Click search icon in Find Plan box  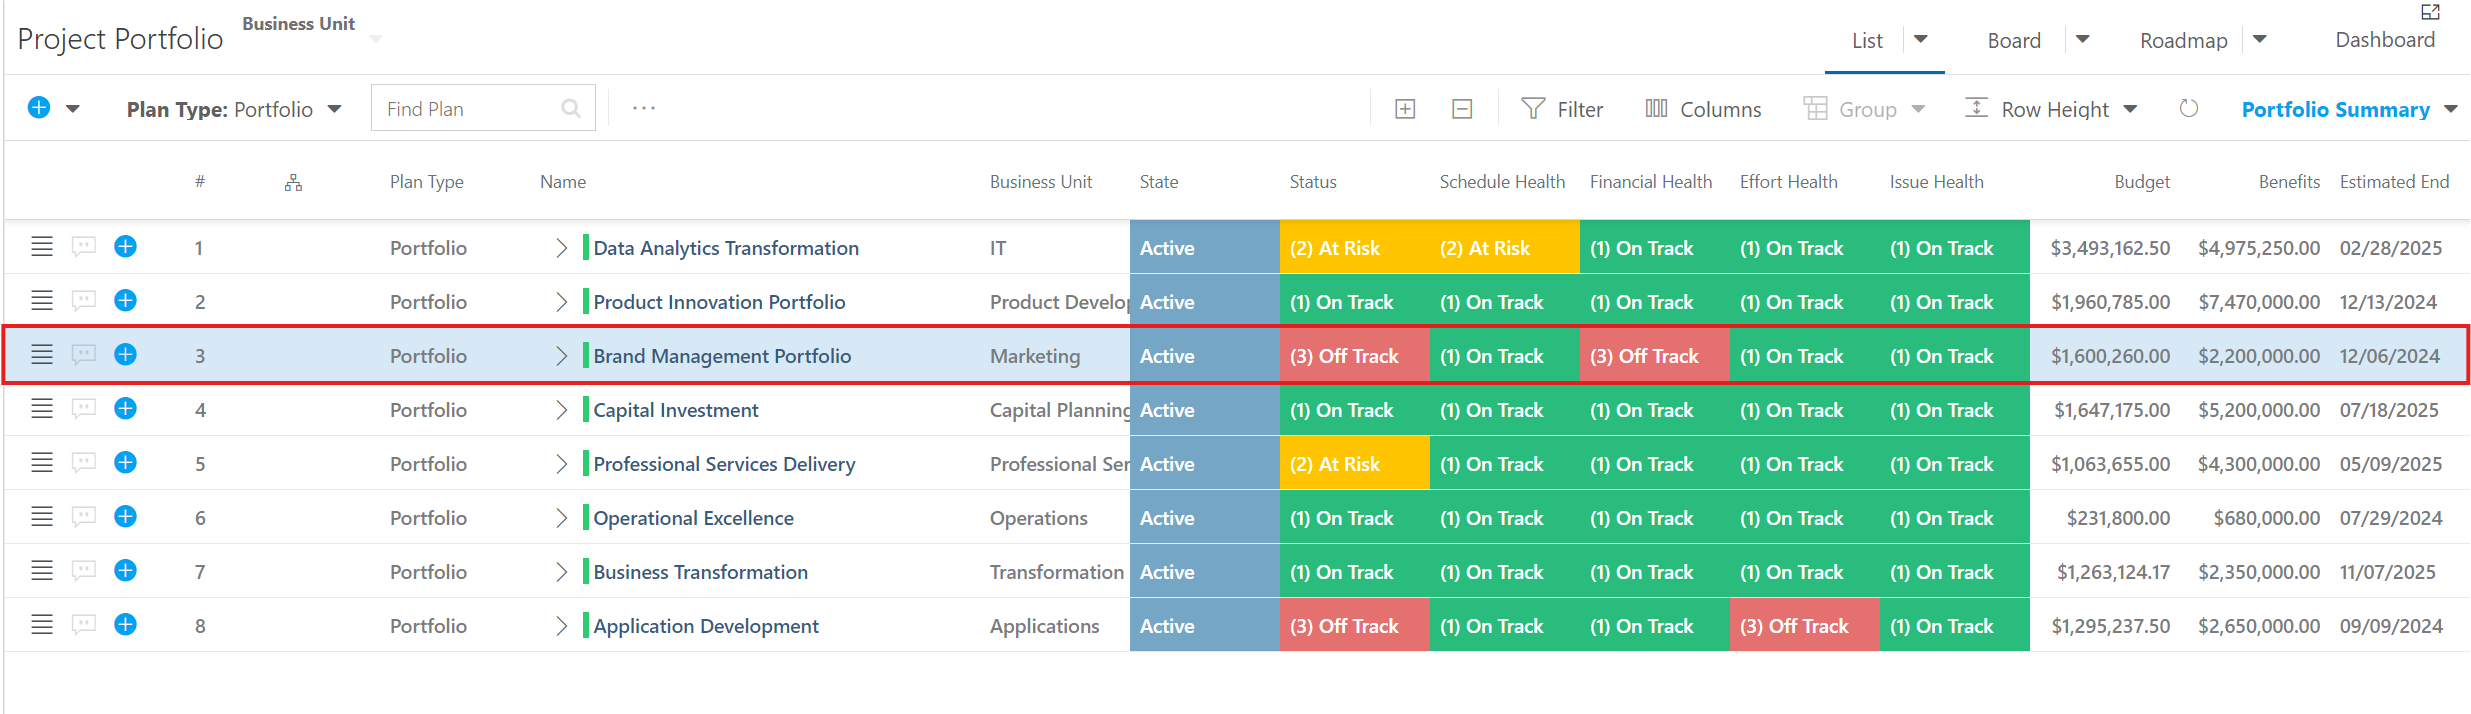[571, 108]
